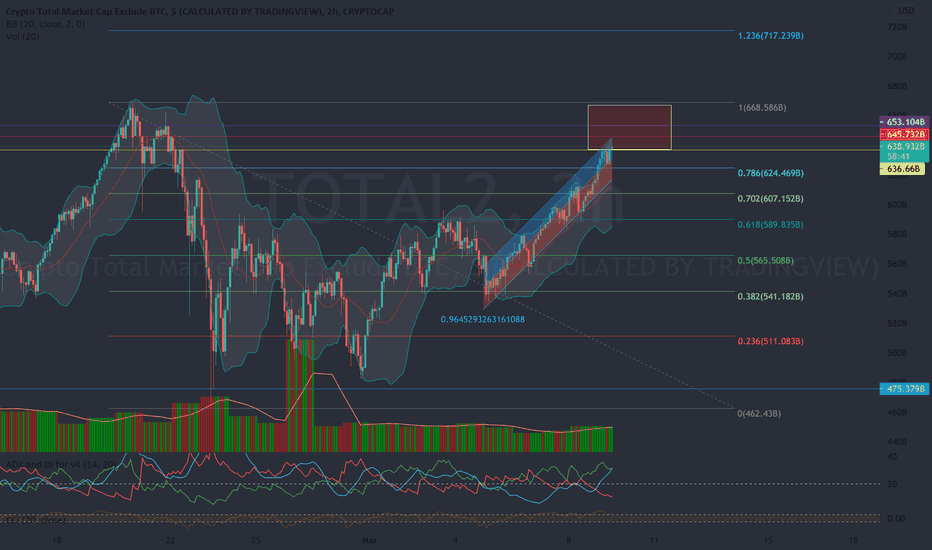Screen dimensions: 932x550
Task: Select the Vol (20) indicator legend
Action: click(x=23, y=36)
